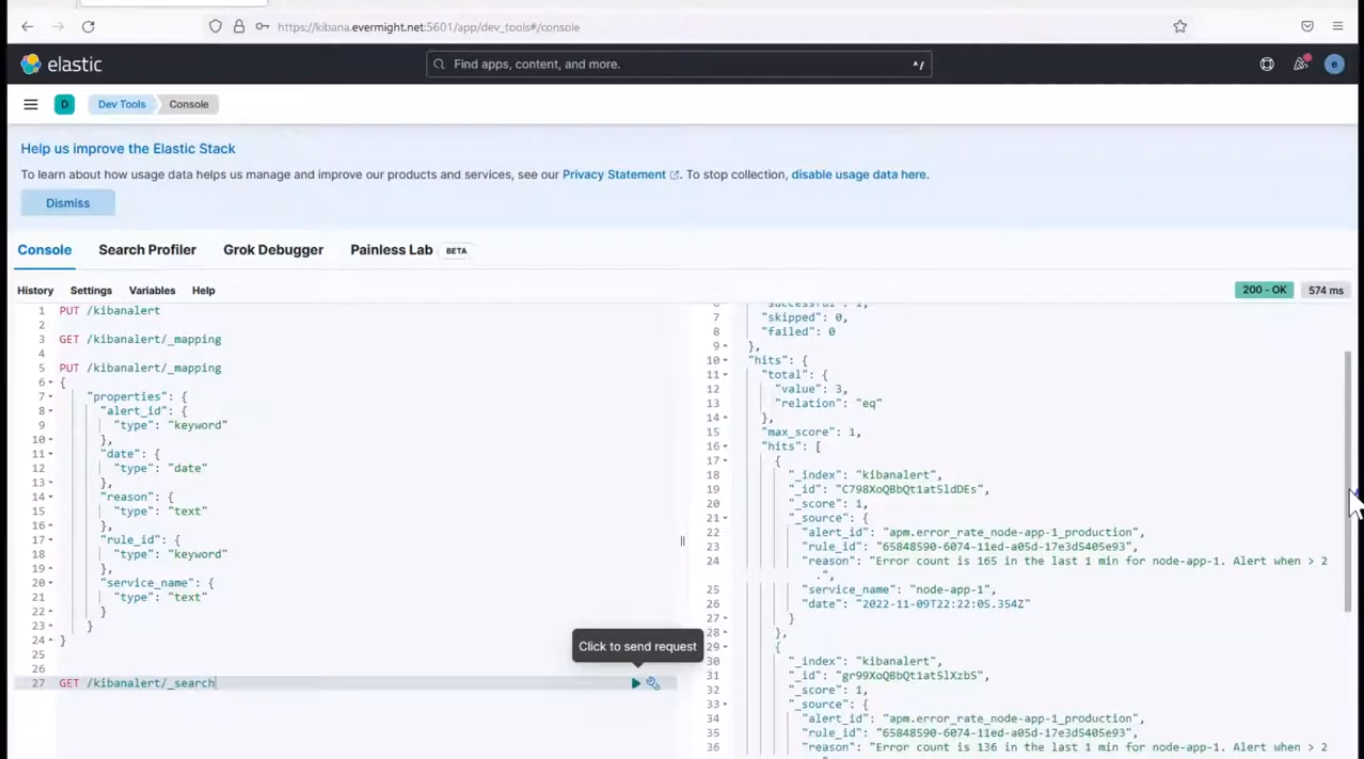Open the user avatar menu
The height and width of the screenshot is (759, 1364).
[x=1334, y=64]
